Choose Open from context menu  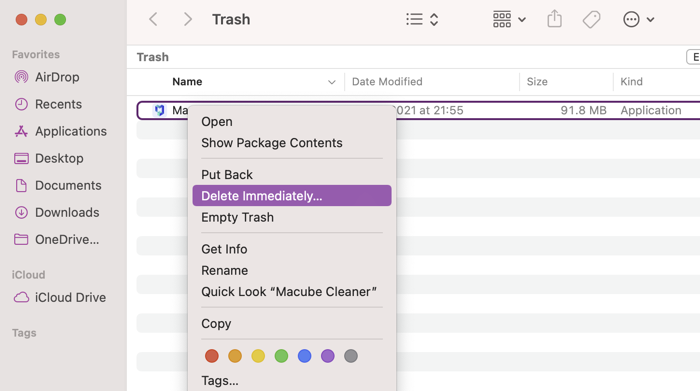click(292, 121)
